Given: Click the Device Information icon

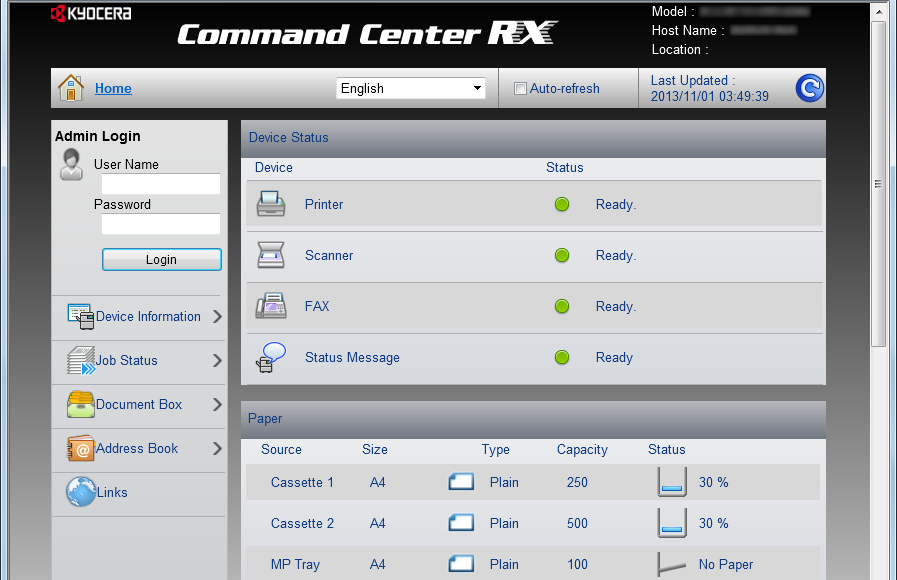Looking at the screenshot, I should click(x=81, y=316).
